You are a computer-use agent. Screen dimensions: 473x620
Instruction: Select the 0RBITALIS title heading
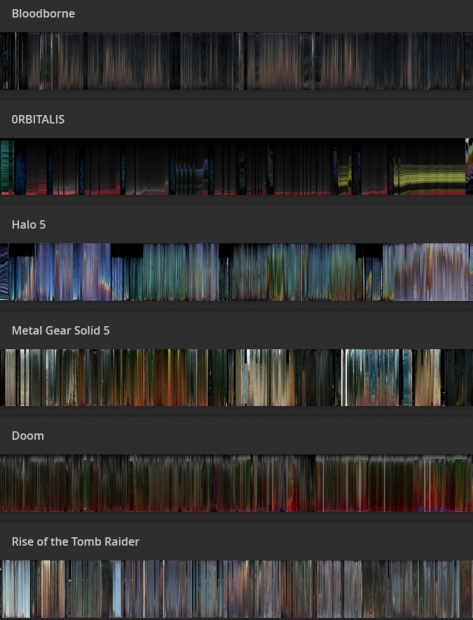pos(38,119)
